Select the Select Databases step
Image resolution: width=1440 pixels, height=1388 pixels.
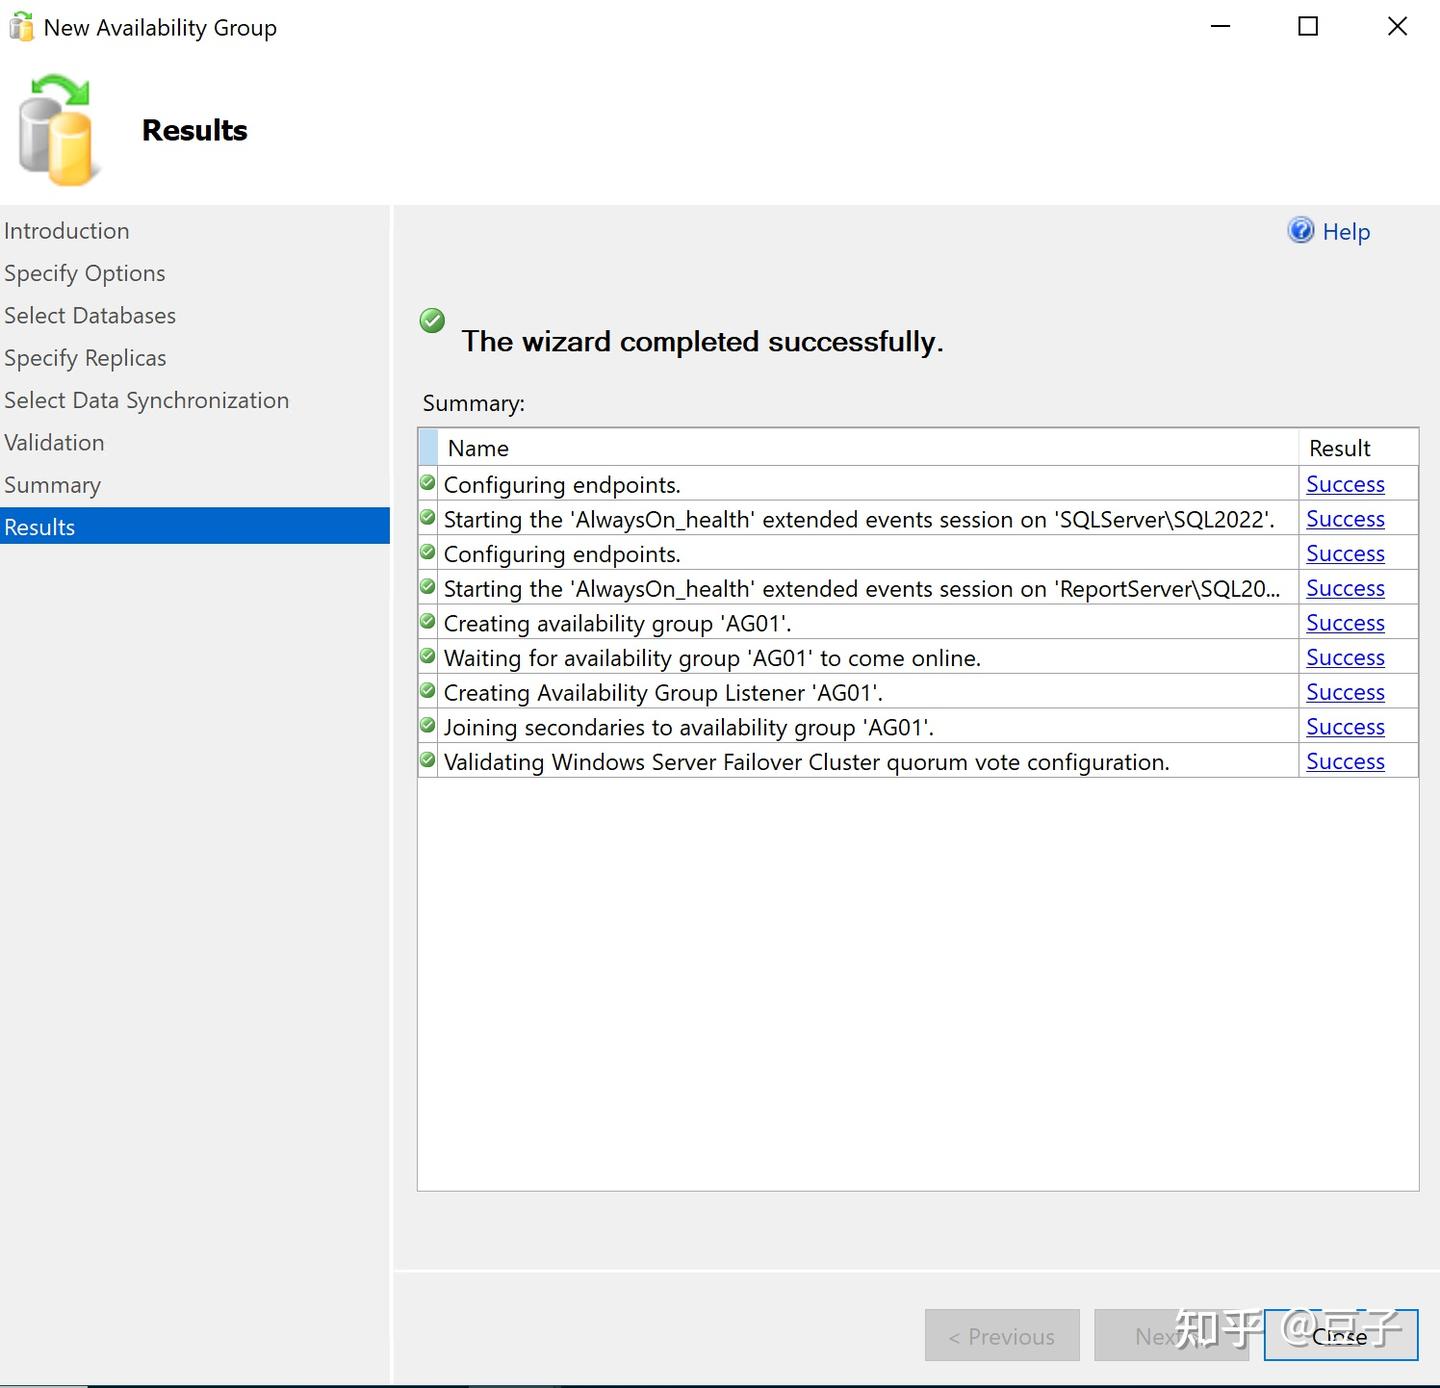click(90, 316)
